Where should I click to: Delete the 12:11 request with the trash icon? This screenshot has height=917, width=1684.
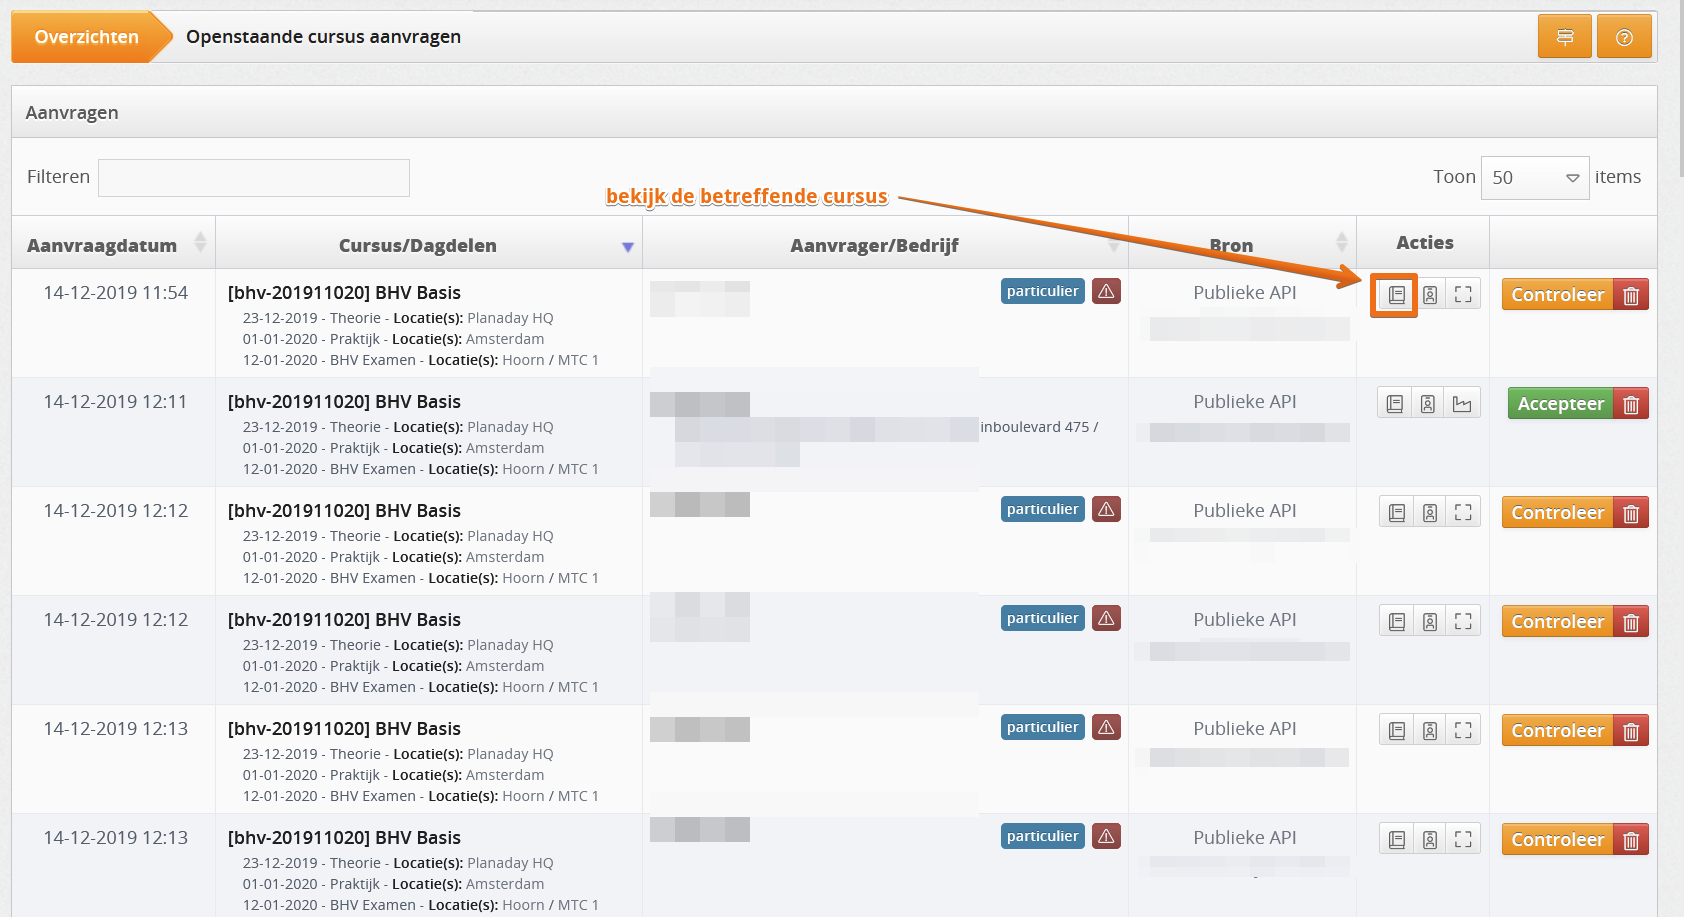[x=1631, y=404]
